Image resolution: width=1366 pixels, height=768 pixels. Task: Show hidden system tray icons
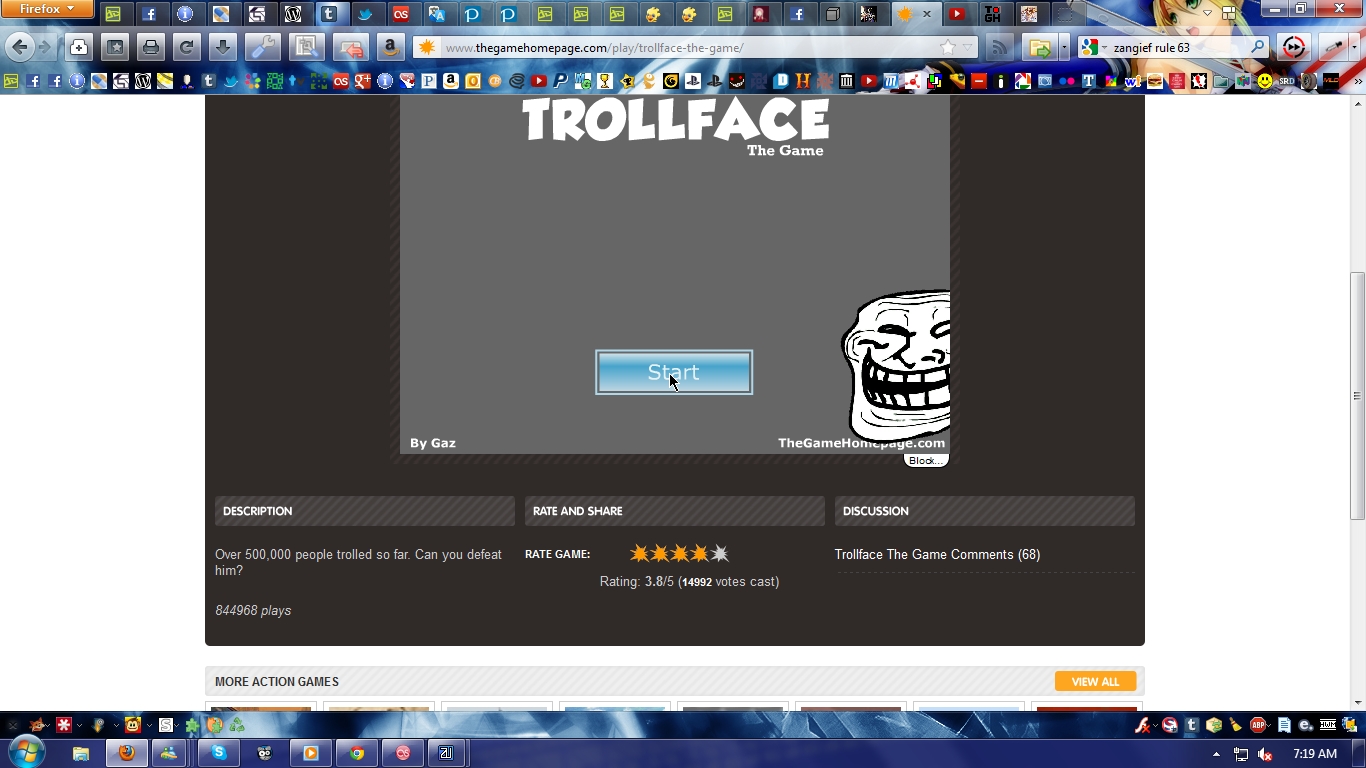point(1216,754)
